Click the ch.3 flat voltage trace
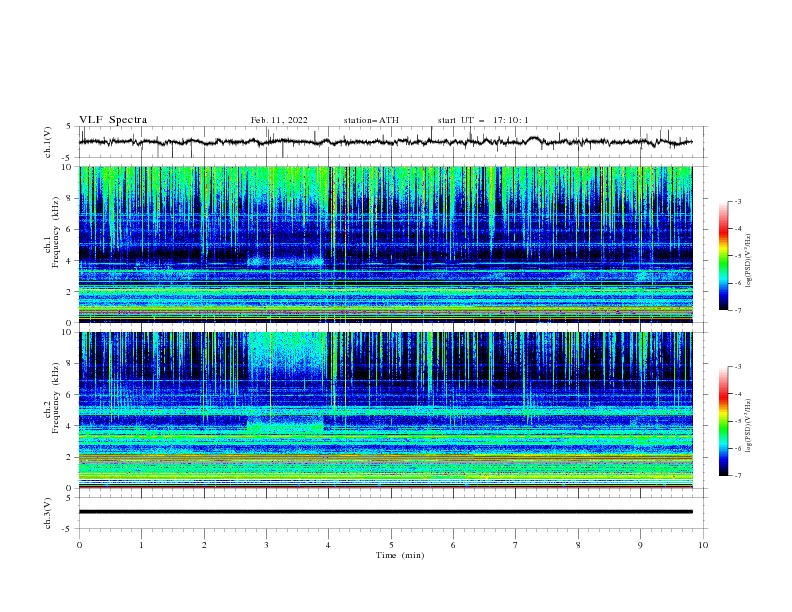This screenshot has height=612, width=792. (x=385, y=512)
